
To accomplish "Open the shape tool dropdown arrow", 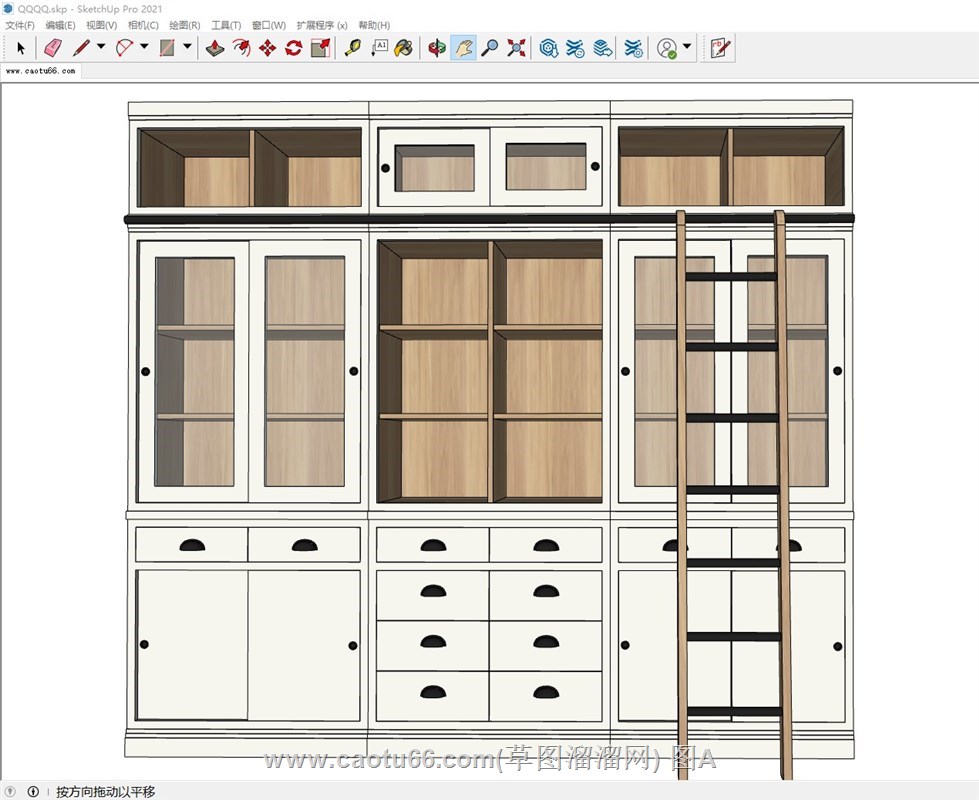I will click(187, 47).
